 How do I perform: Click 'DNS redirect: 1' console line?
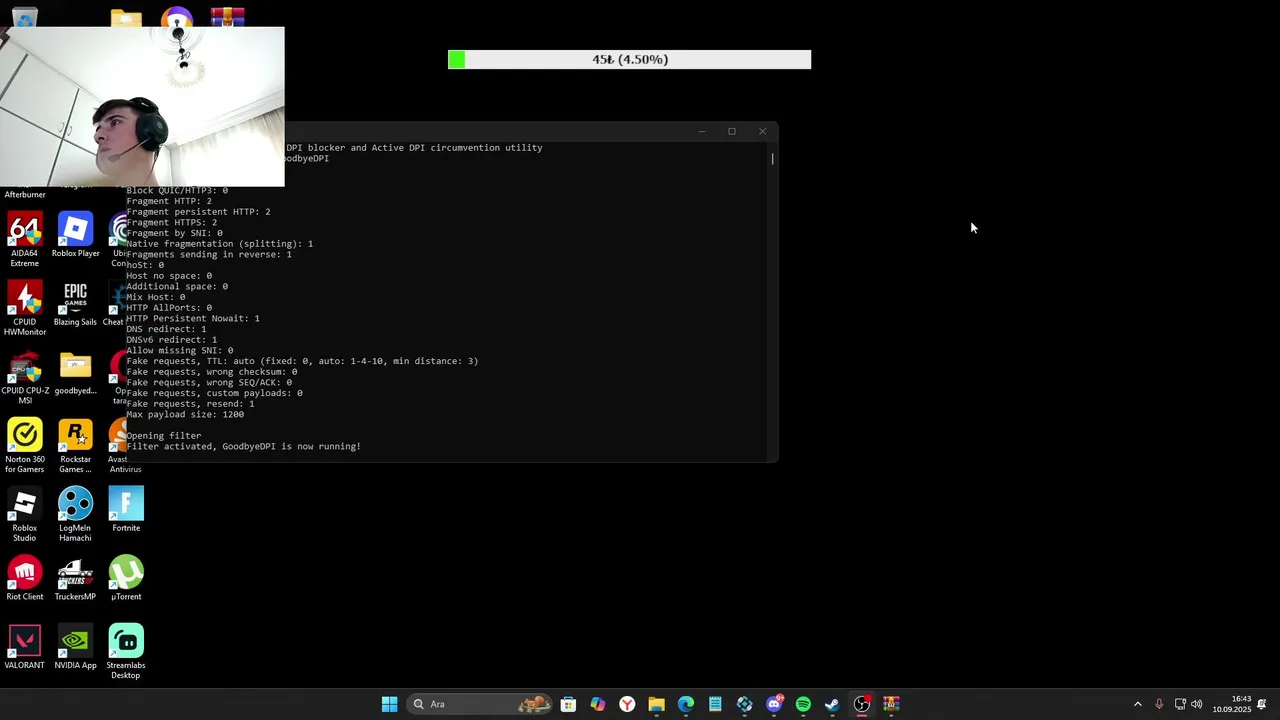point(166,329)
